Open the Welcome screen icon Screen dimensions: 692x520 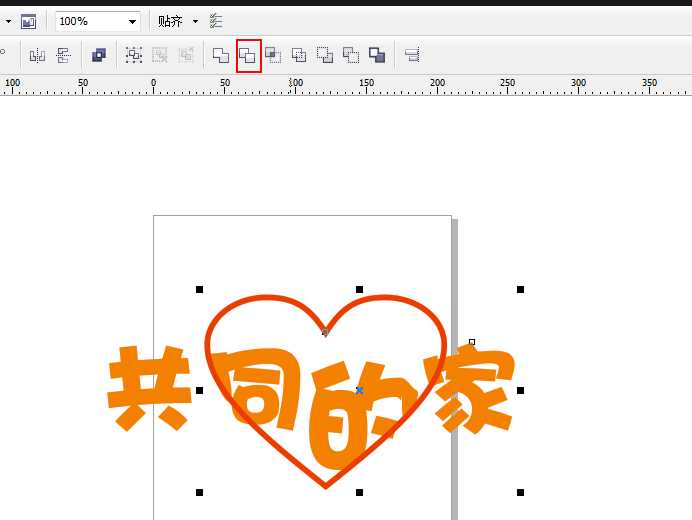(x=28, y=21)
